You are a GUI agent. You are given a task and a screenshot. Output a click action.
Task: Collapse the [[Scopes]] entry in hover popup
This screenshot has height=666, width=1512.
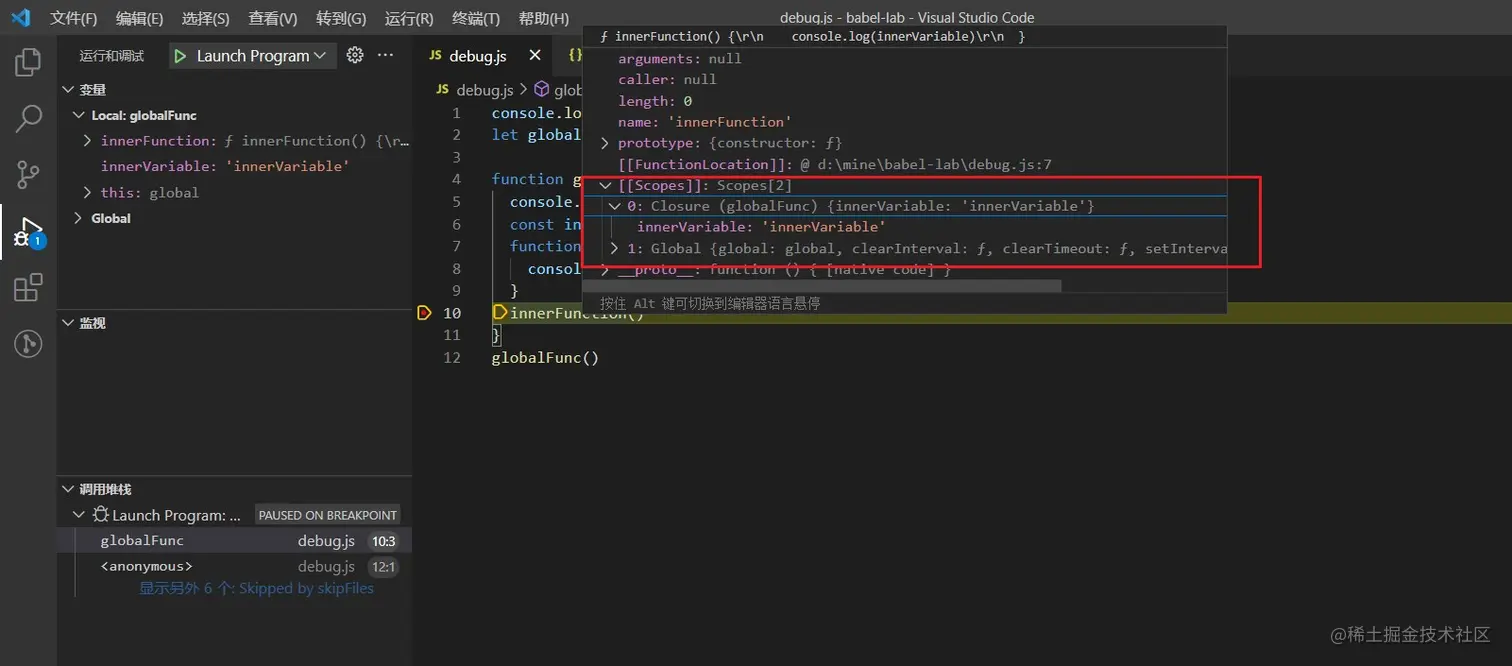pos(605,186)
